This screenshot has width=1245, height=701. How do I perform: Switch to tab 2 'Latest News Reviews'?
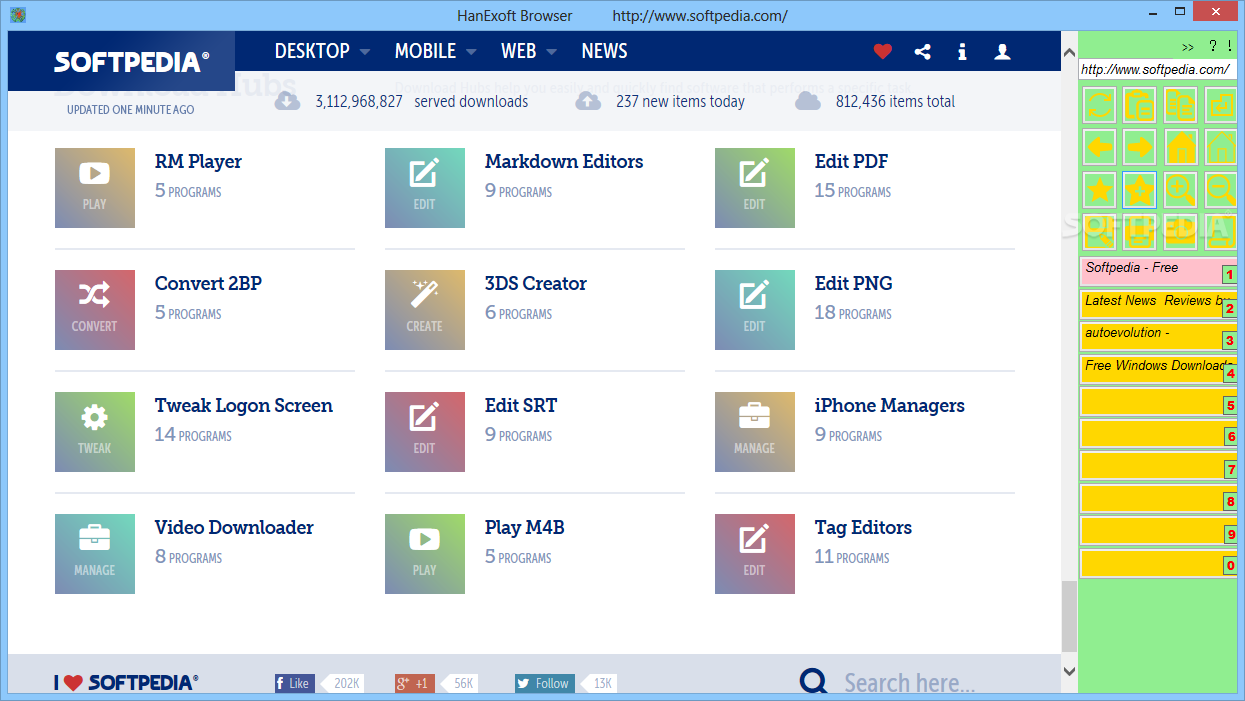click(x=1158, y=304)
